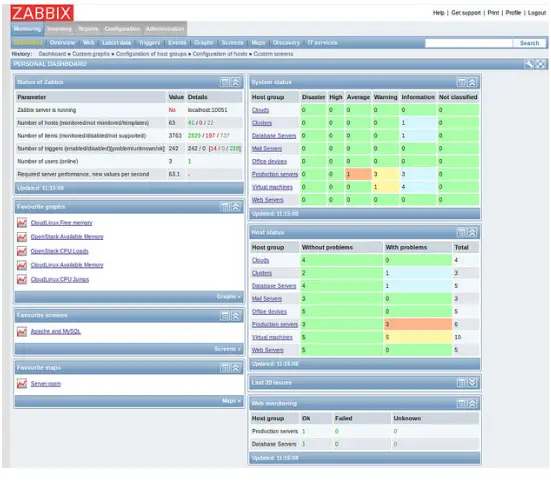Click graph icon beside CloudLinux Free memory
Image resolution: width=551 pixels, height=481 pixels.
pos(22,223)
